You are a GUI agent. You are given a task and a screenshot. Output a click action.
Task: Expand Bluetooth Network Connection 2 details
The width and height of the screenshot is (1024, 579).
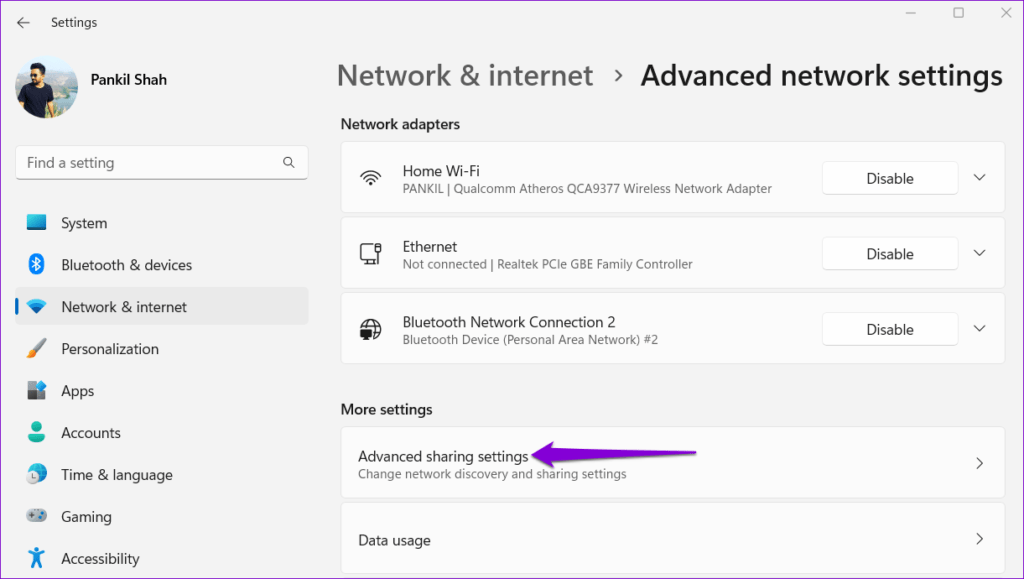coord(979,329)
